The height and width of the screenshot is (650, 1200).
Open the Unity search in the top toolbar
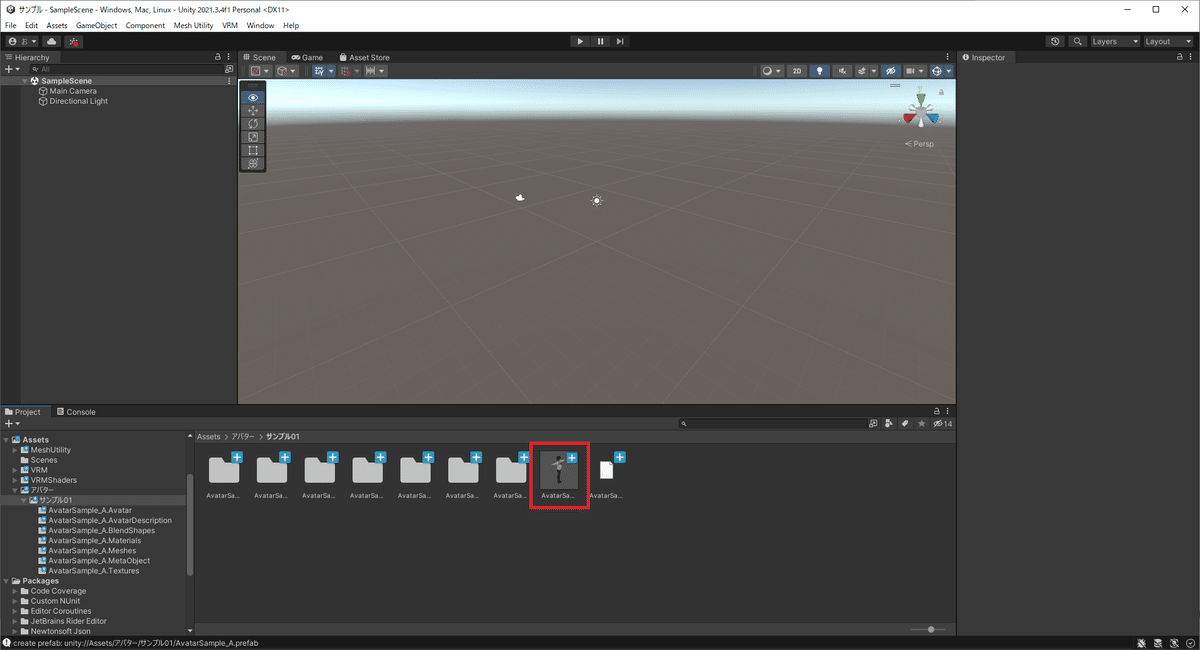(x=1078, y=41)
